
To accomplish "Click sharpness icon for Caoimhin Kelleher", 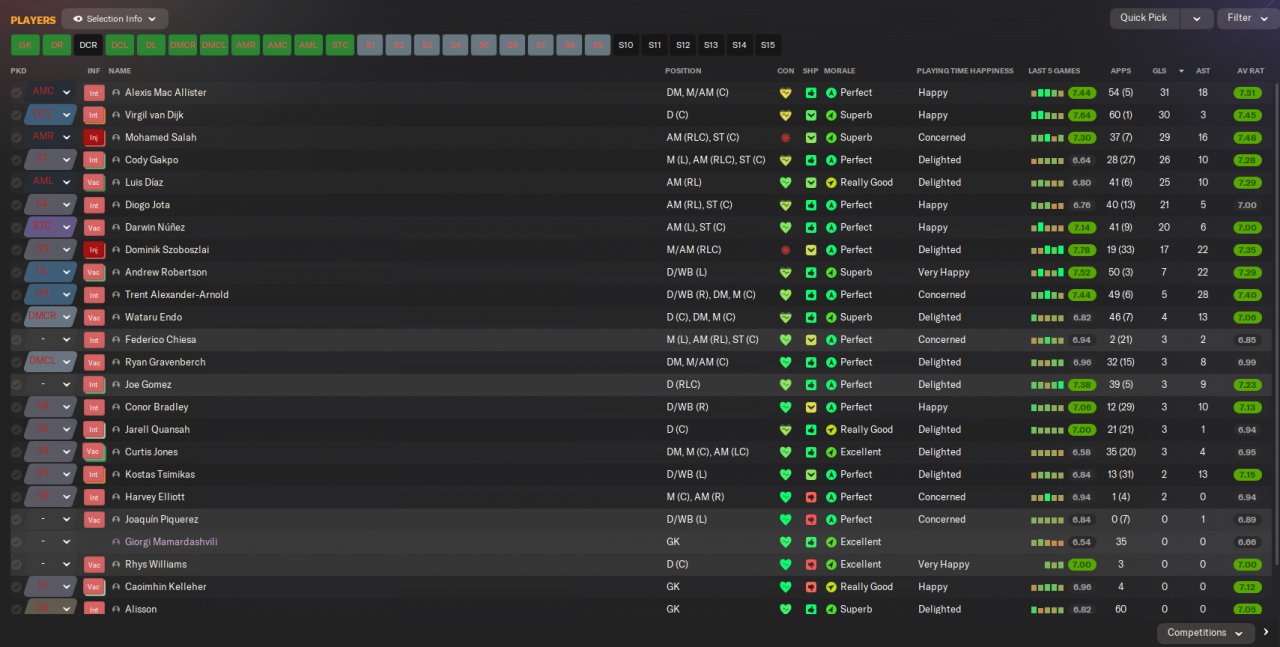I will [811, 587].
